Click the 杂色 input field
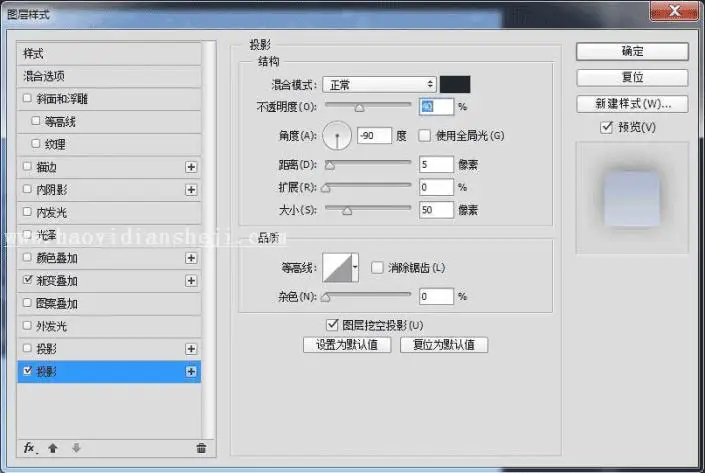The image size is (705, 473). click(437, 296)
